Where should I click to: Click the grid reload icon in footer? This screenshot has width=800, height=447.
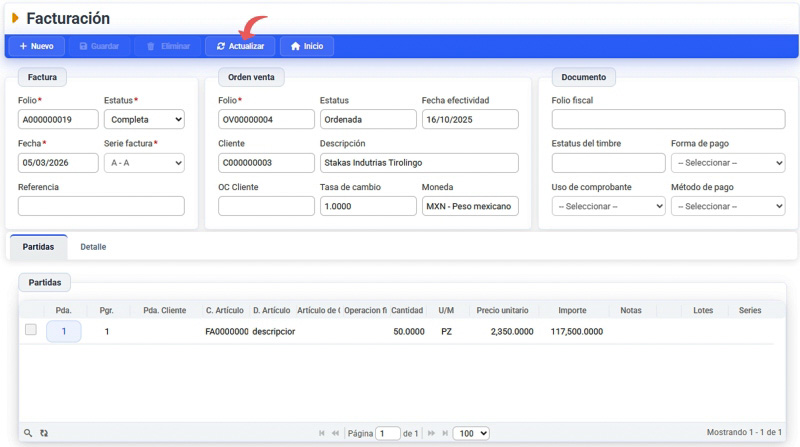point(44,433)
